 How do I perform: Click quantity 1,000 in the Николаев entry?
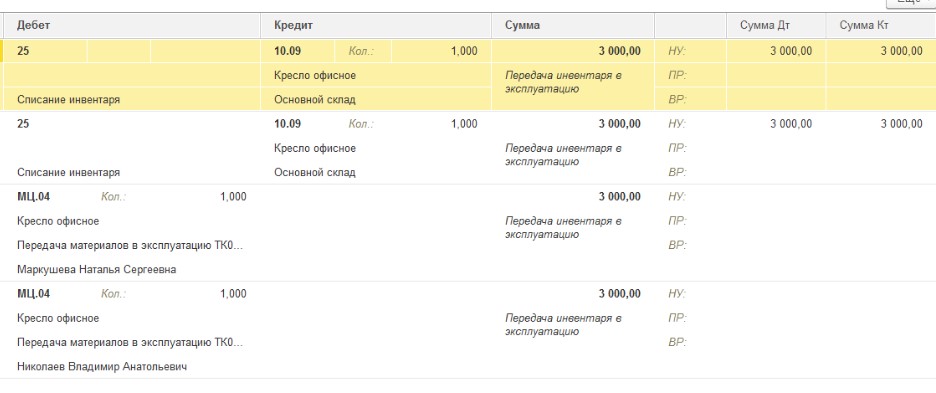click(233, 294)
